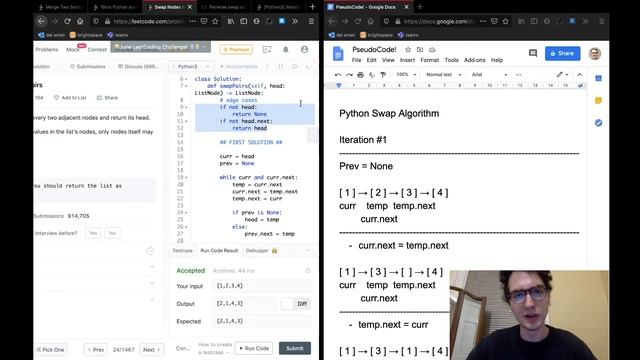Open the Tools menu in Google Docs

click(451, 60)
